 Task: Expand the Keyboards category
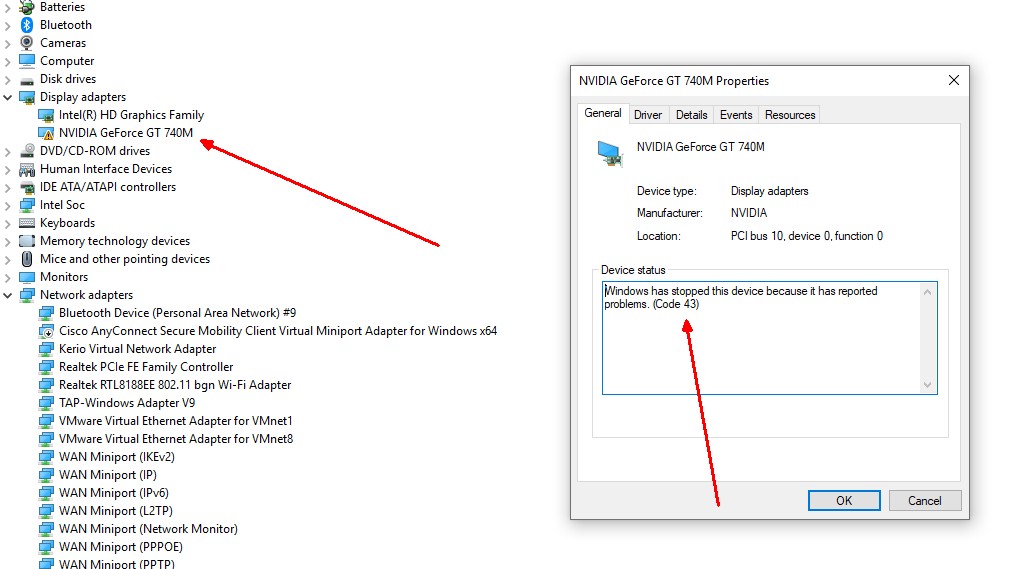pos(8,224)
